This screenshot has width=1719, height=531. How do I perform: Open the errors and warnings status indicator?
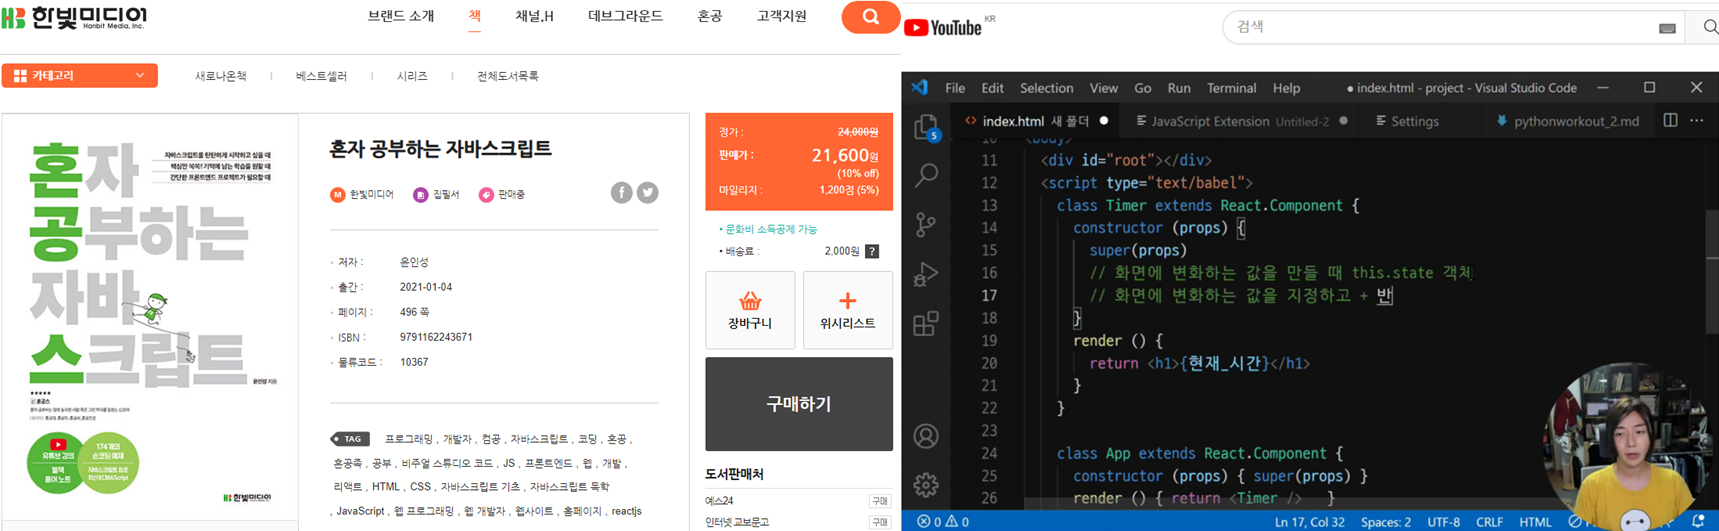[x=943, y=522]
